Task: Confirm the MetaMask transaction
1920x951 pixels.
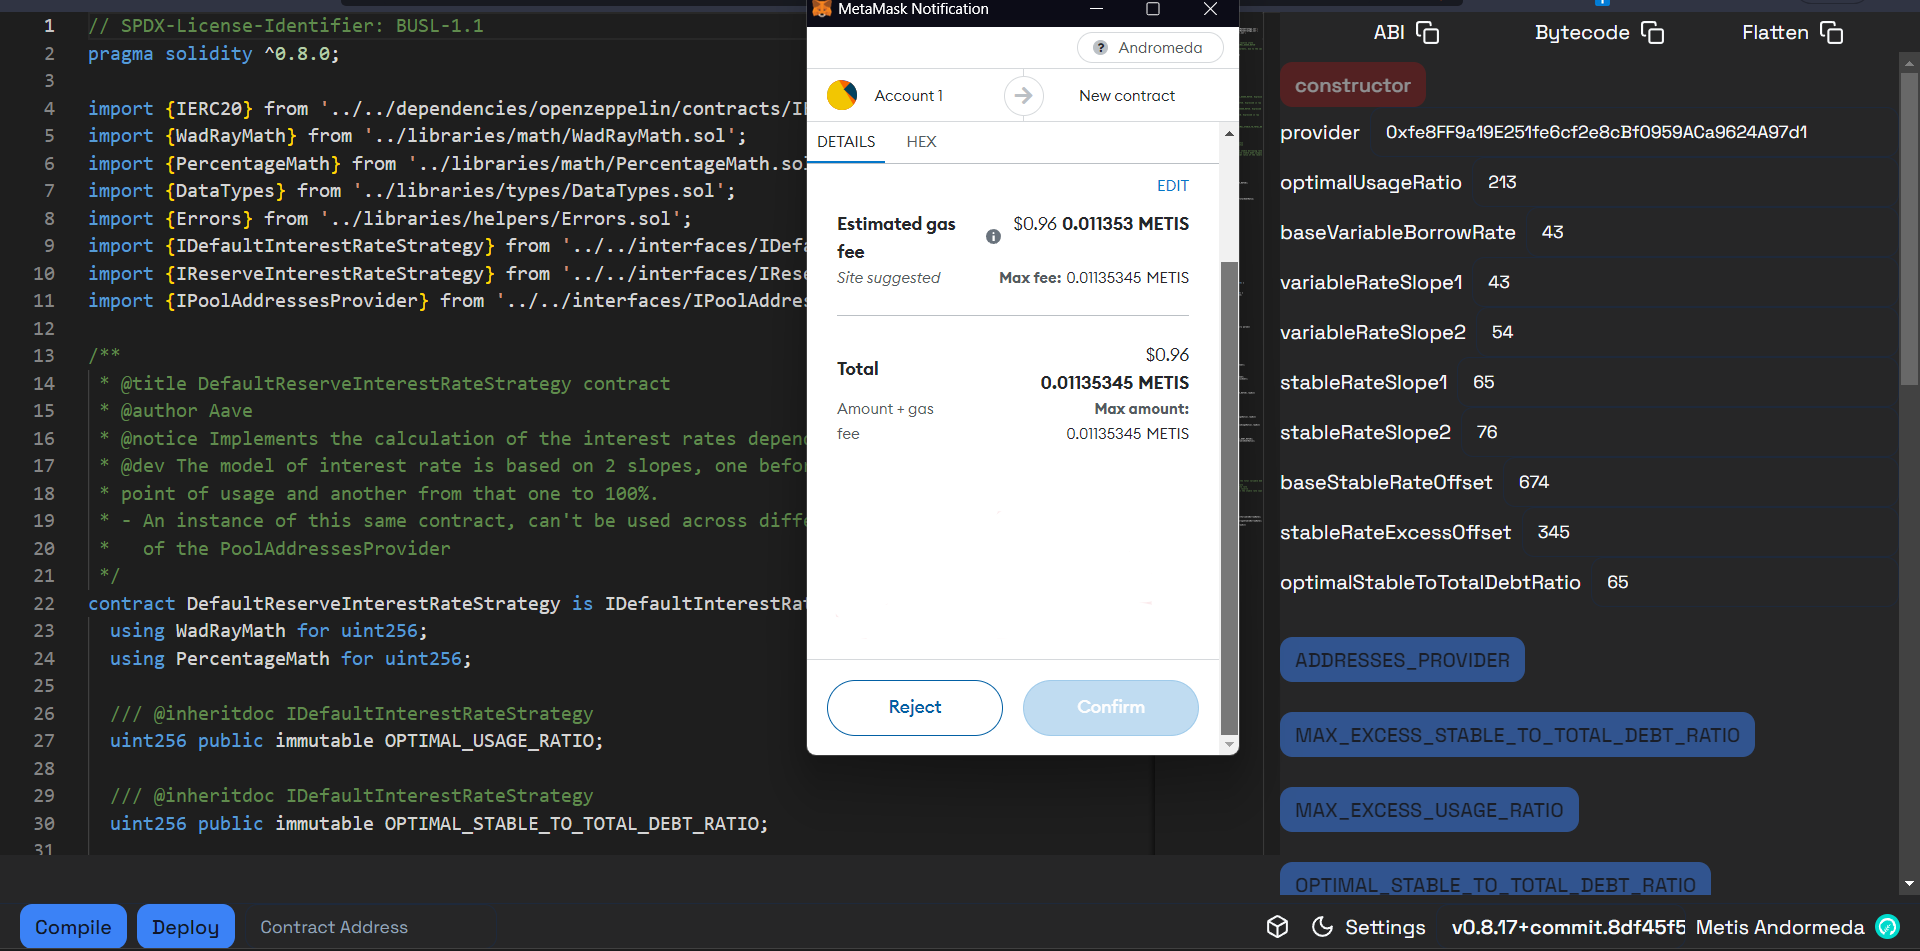Action: tap(1110, 707)
